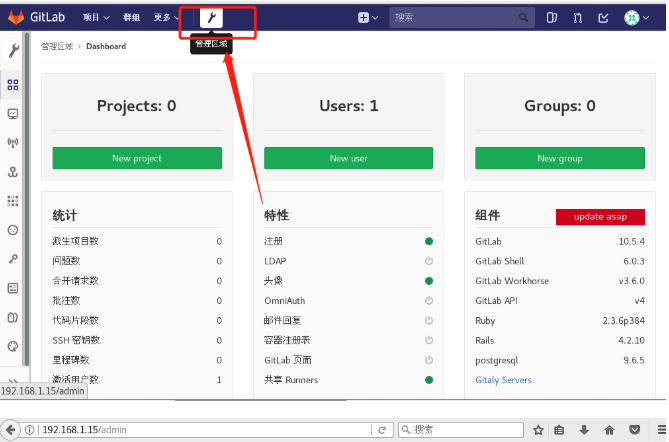Screen dimensions: 669x442
Task: Open issues icon in top navbar
Action: coord(552,18)
